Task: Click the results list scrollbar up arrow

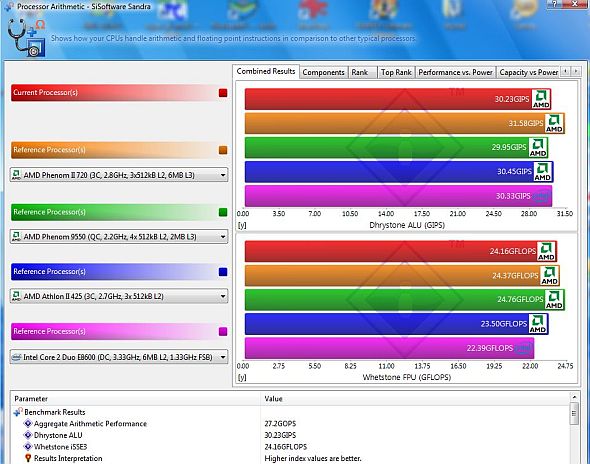Action: click(x=574, y=397)
